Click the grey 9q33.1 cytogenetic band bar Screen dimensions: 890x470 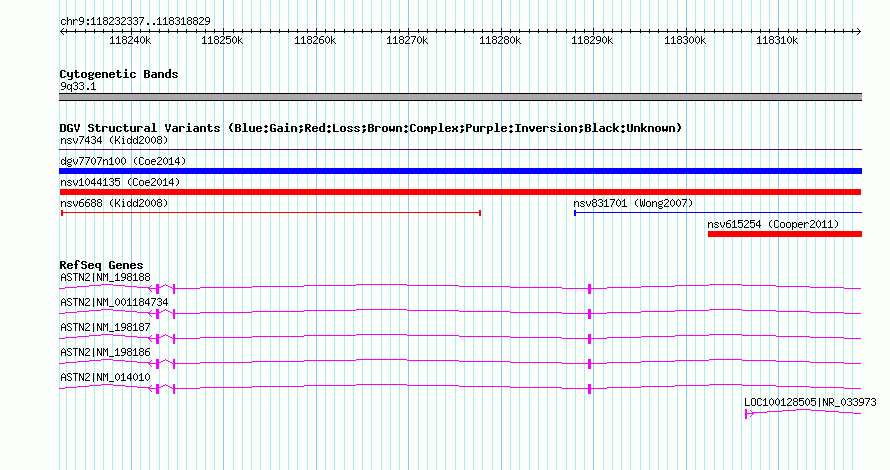click(460, 97)
